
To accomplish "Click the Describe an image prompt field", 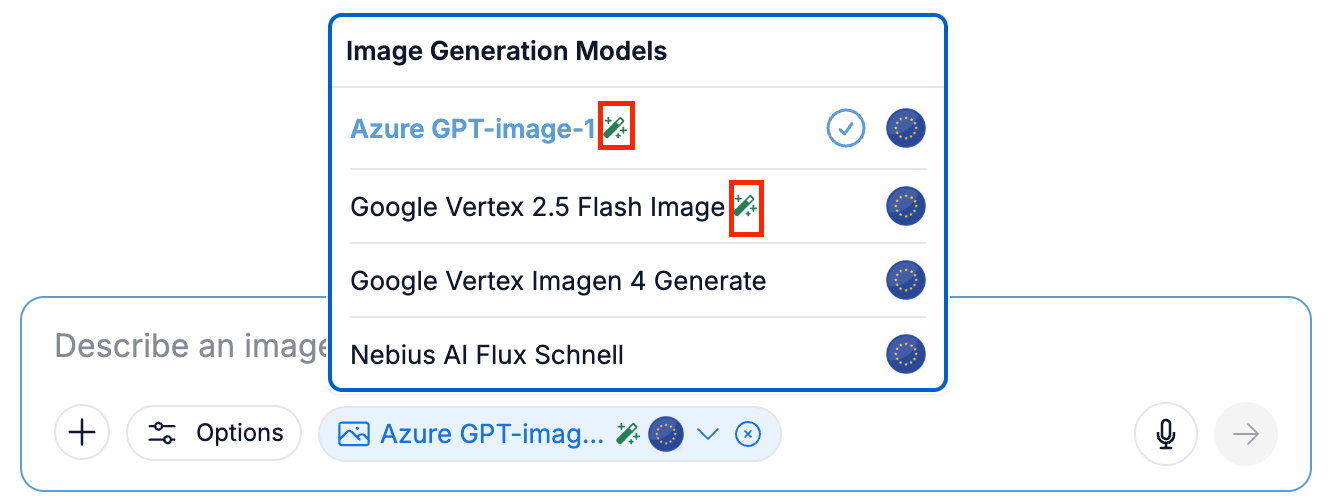I will [190, 346].
